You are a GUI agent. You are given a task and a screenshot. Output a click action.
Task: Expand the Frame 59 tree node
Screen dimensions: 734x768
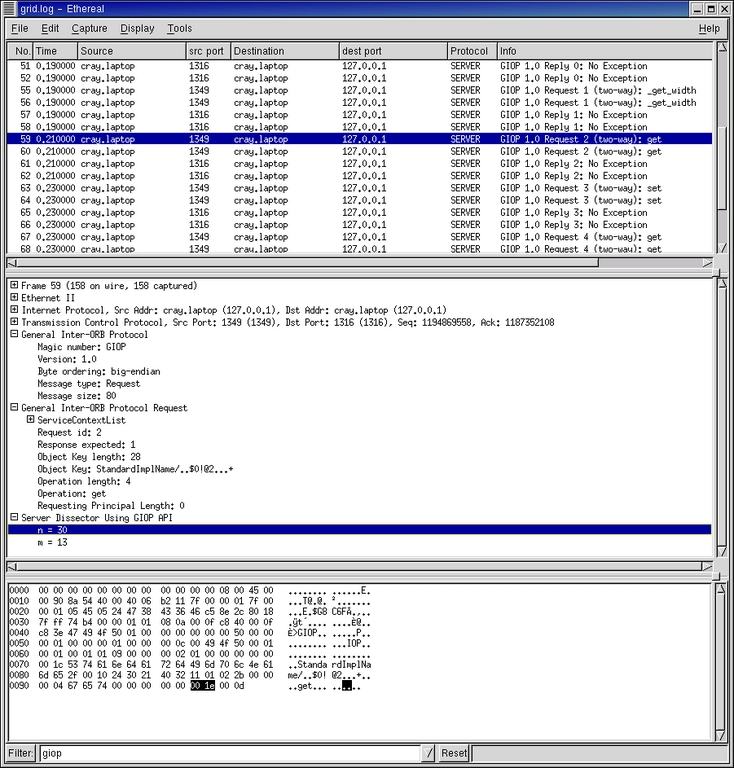click(x=14, y=286)
